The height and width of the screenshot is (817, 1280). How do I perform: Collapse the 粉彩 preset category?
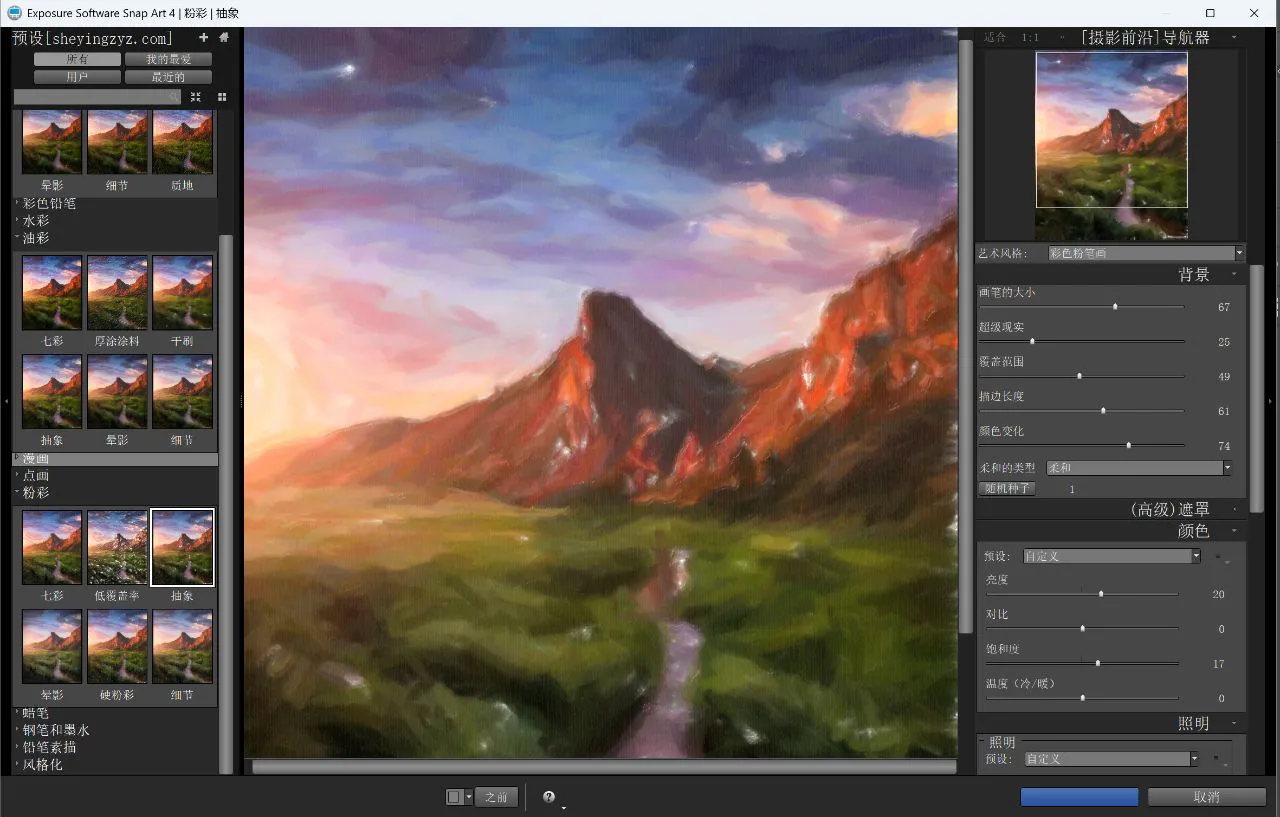[36, 493]
